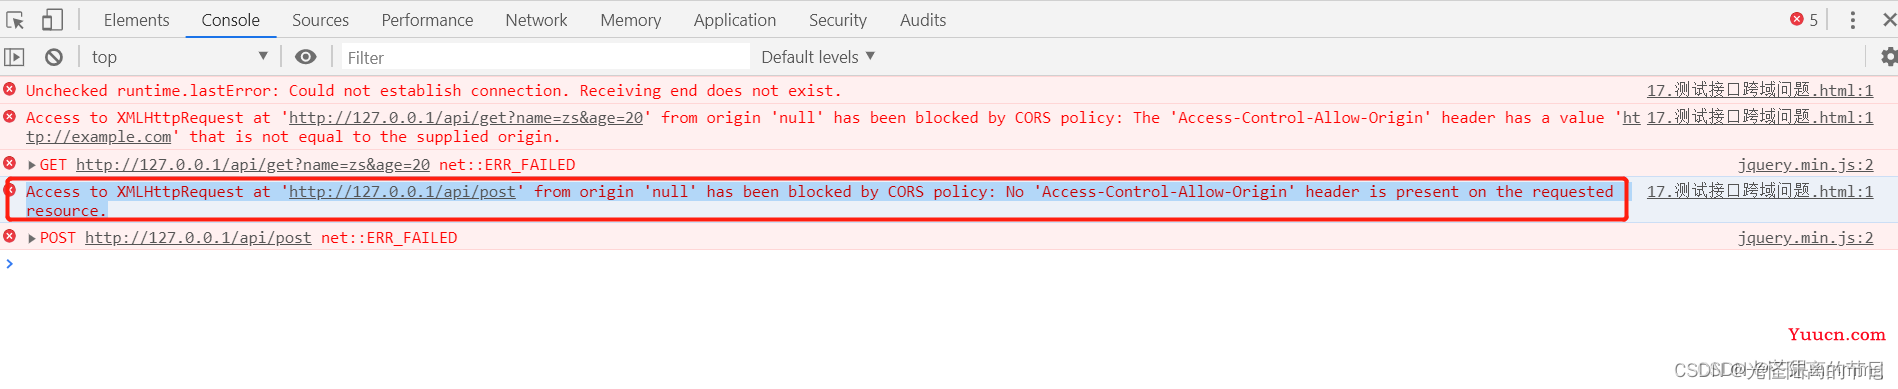
Task: Expand the GET request error entry
Action: 32,165
